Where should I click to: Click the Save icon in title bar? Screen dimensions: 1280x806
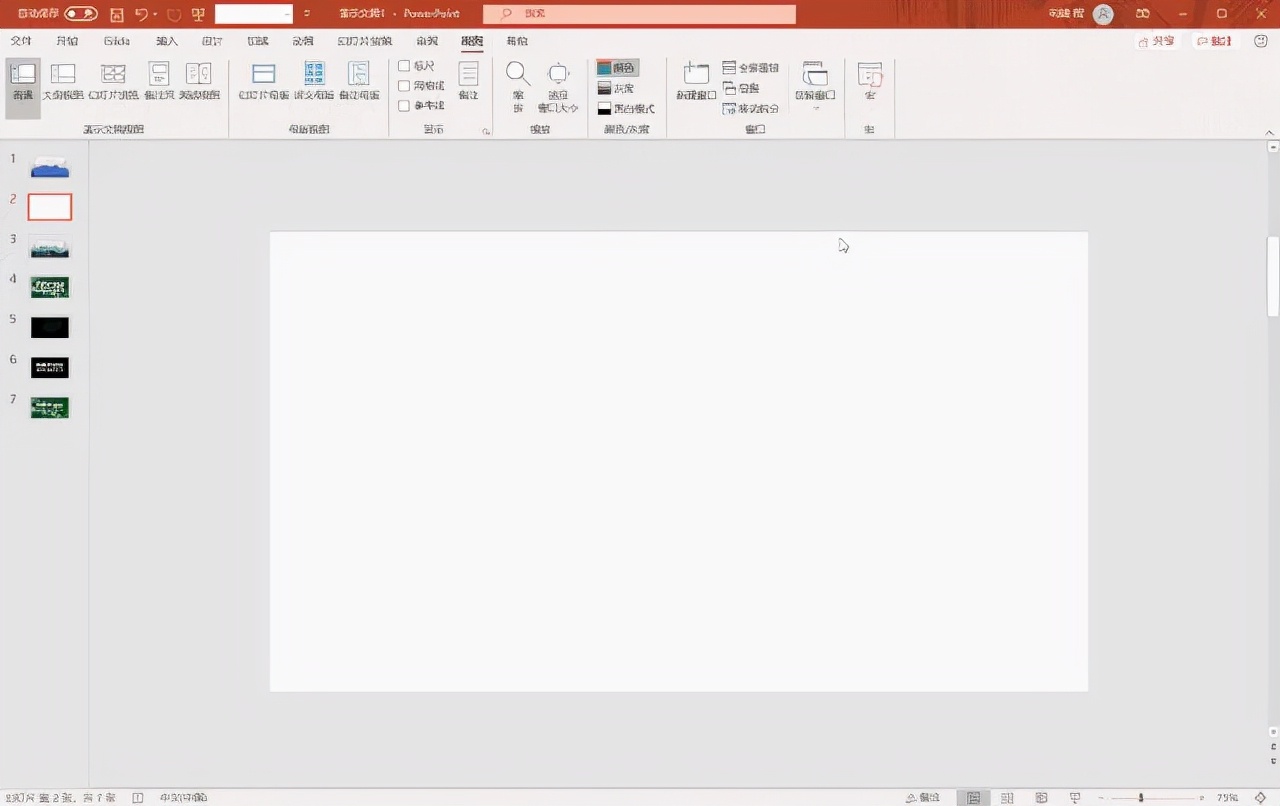click(x=117, y=14)
